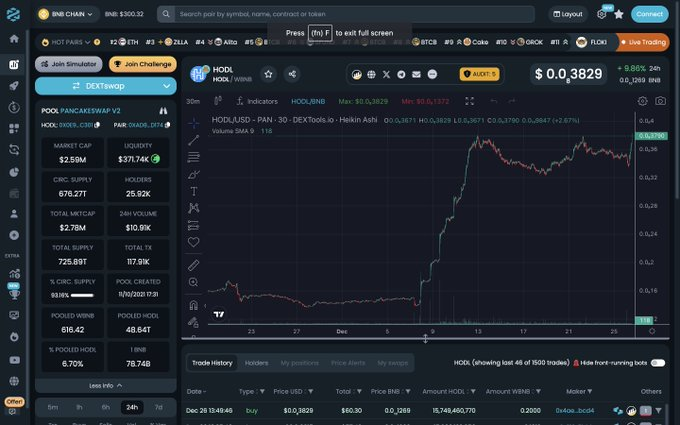The width and height of the screenshot is (680, 425).
Task: Toggle lock all drawing tools
Action: pyautogui.click(x=193, y=322)
